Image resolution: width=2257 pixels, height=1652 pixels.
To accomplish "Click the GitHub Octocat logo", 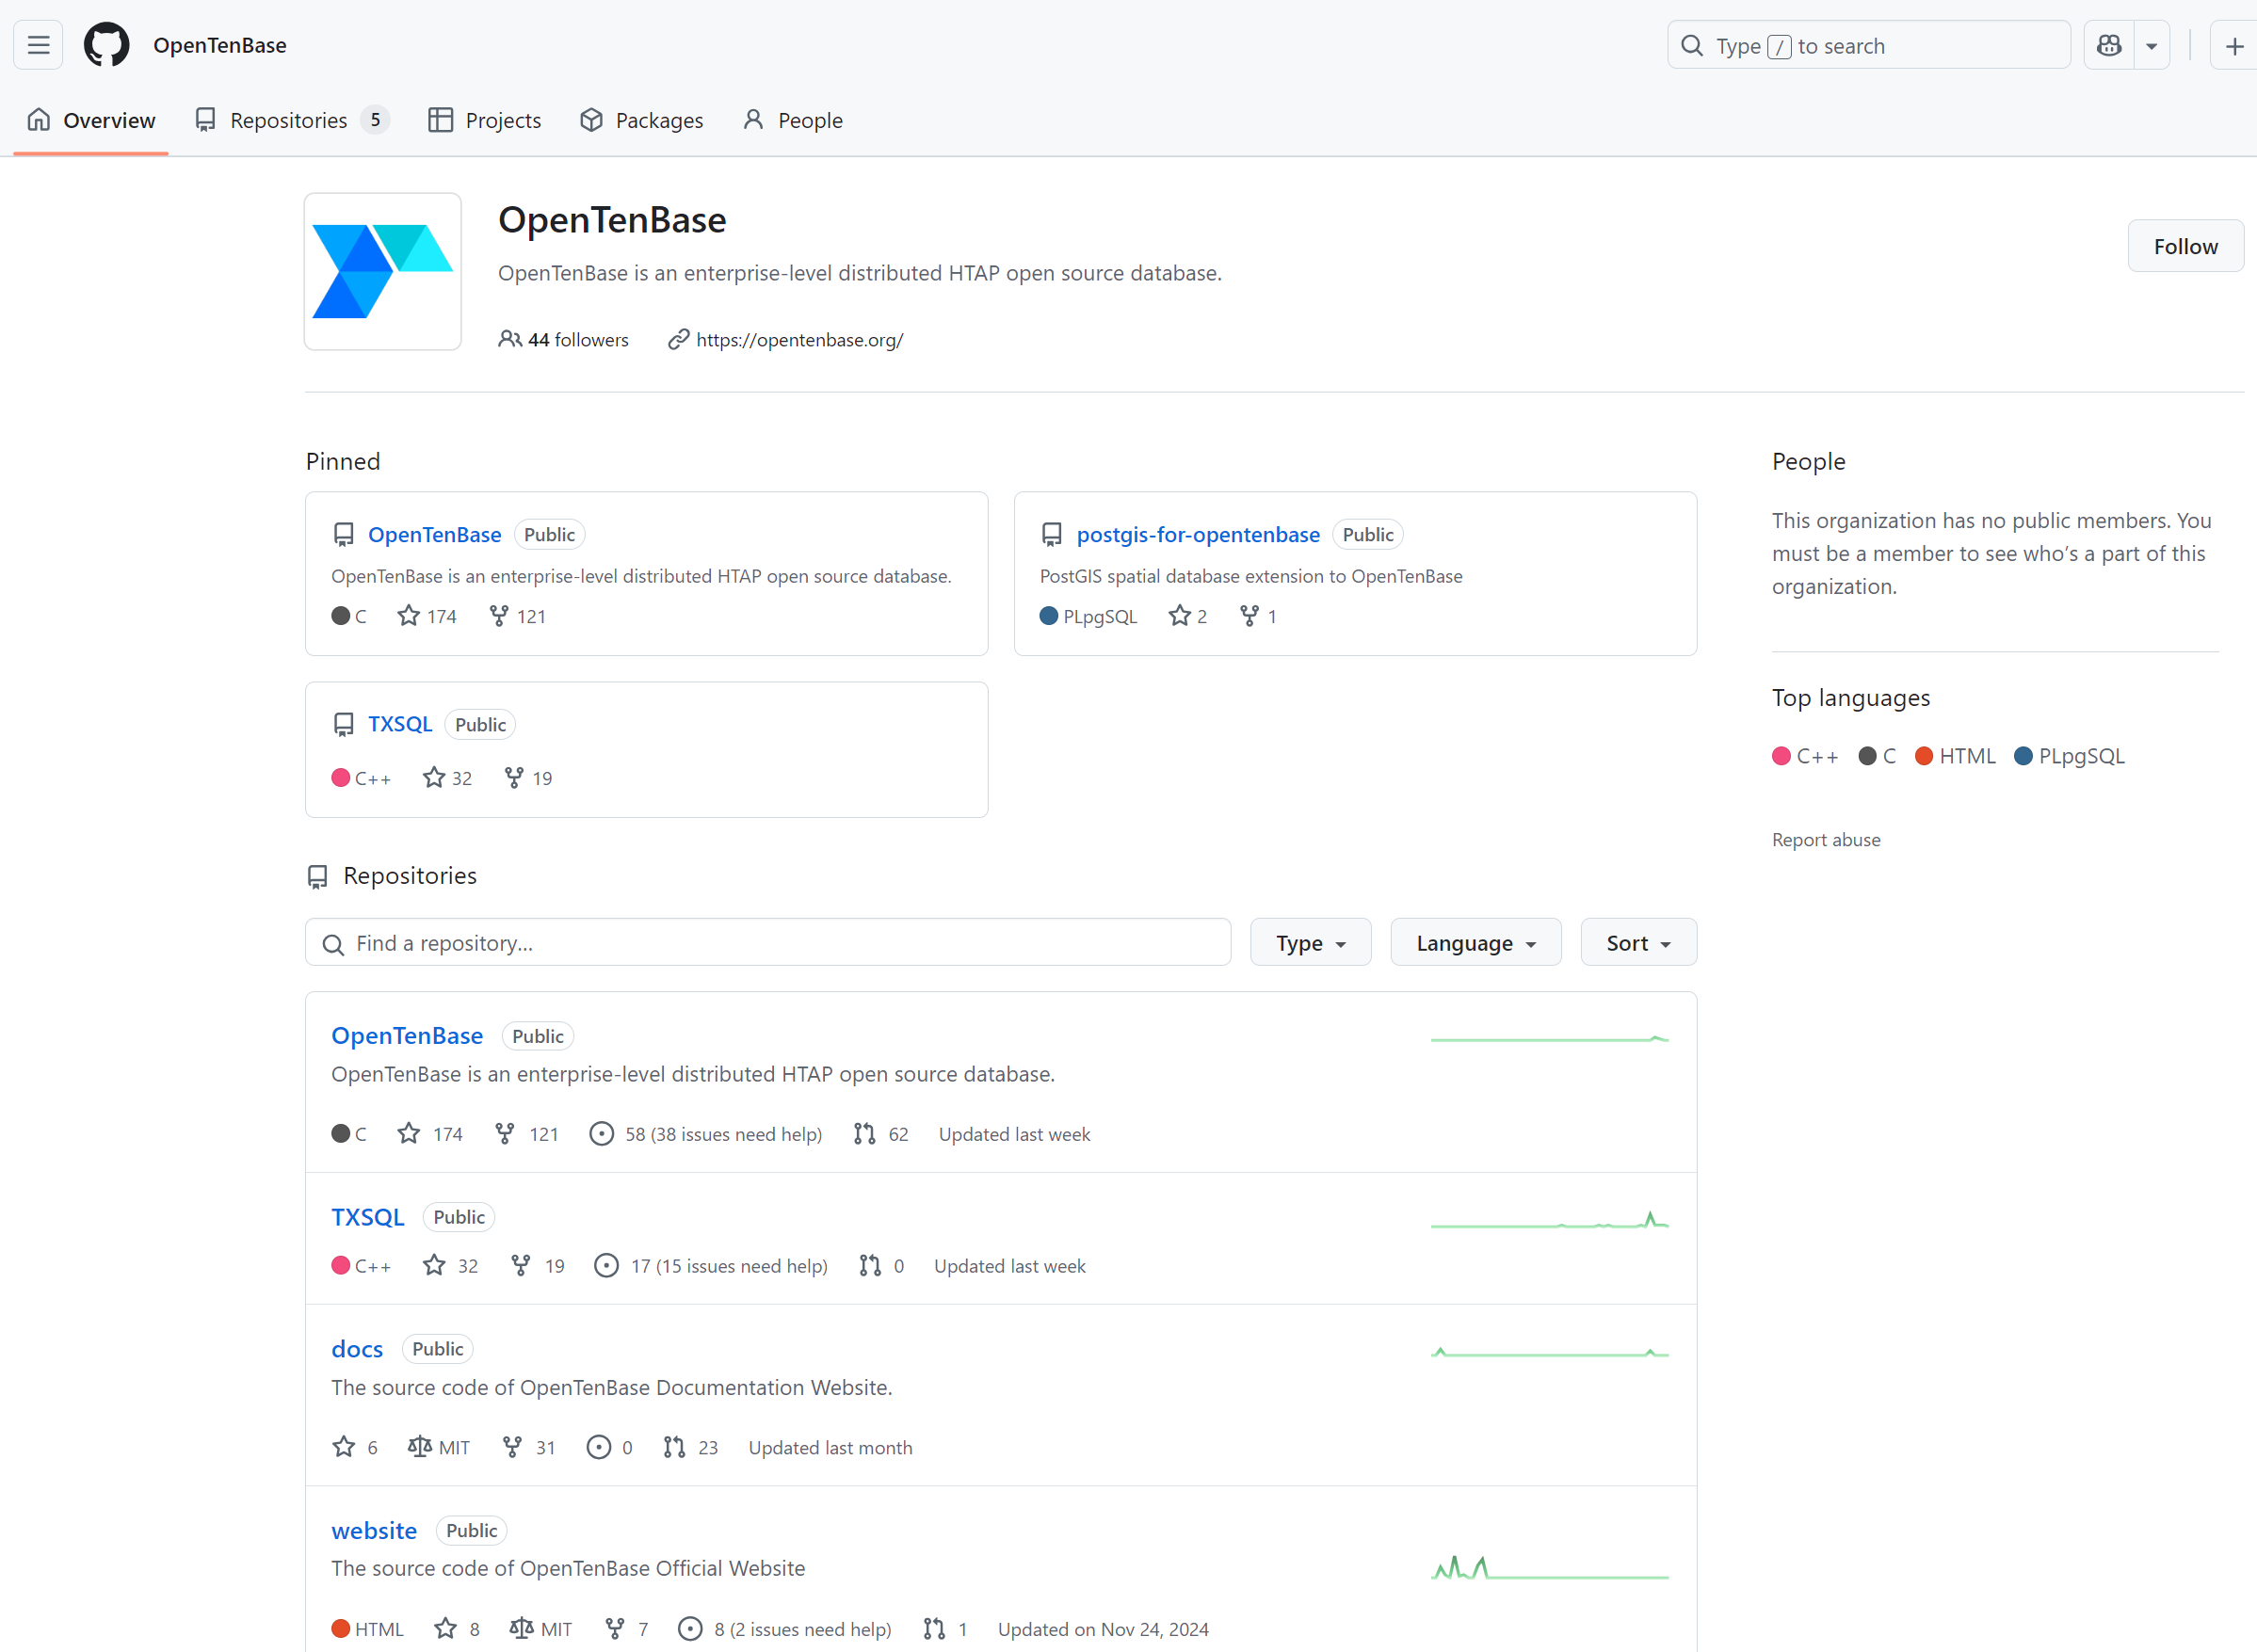I will pyautogui.click(x=106, y=45).
